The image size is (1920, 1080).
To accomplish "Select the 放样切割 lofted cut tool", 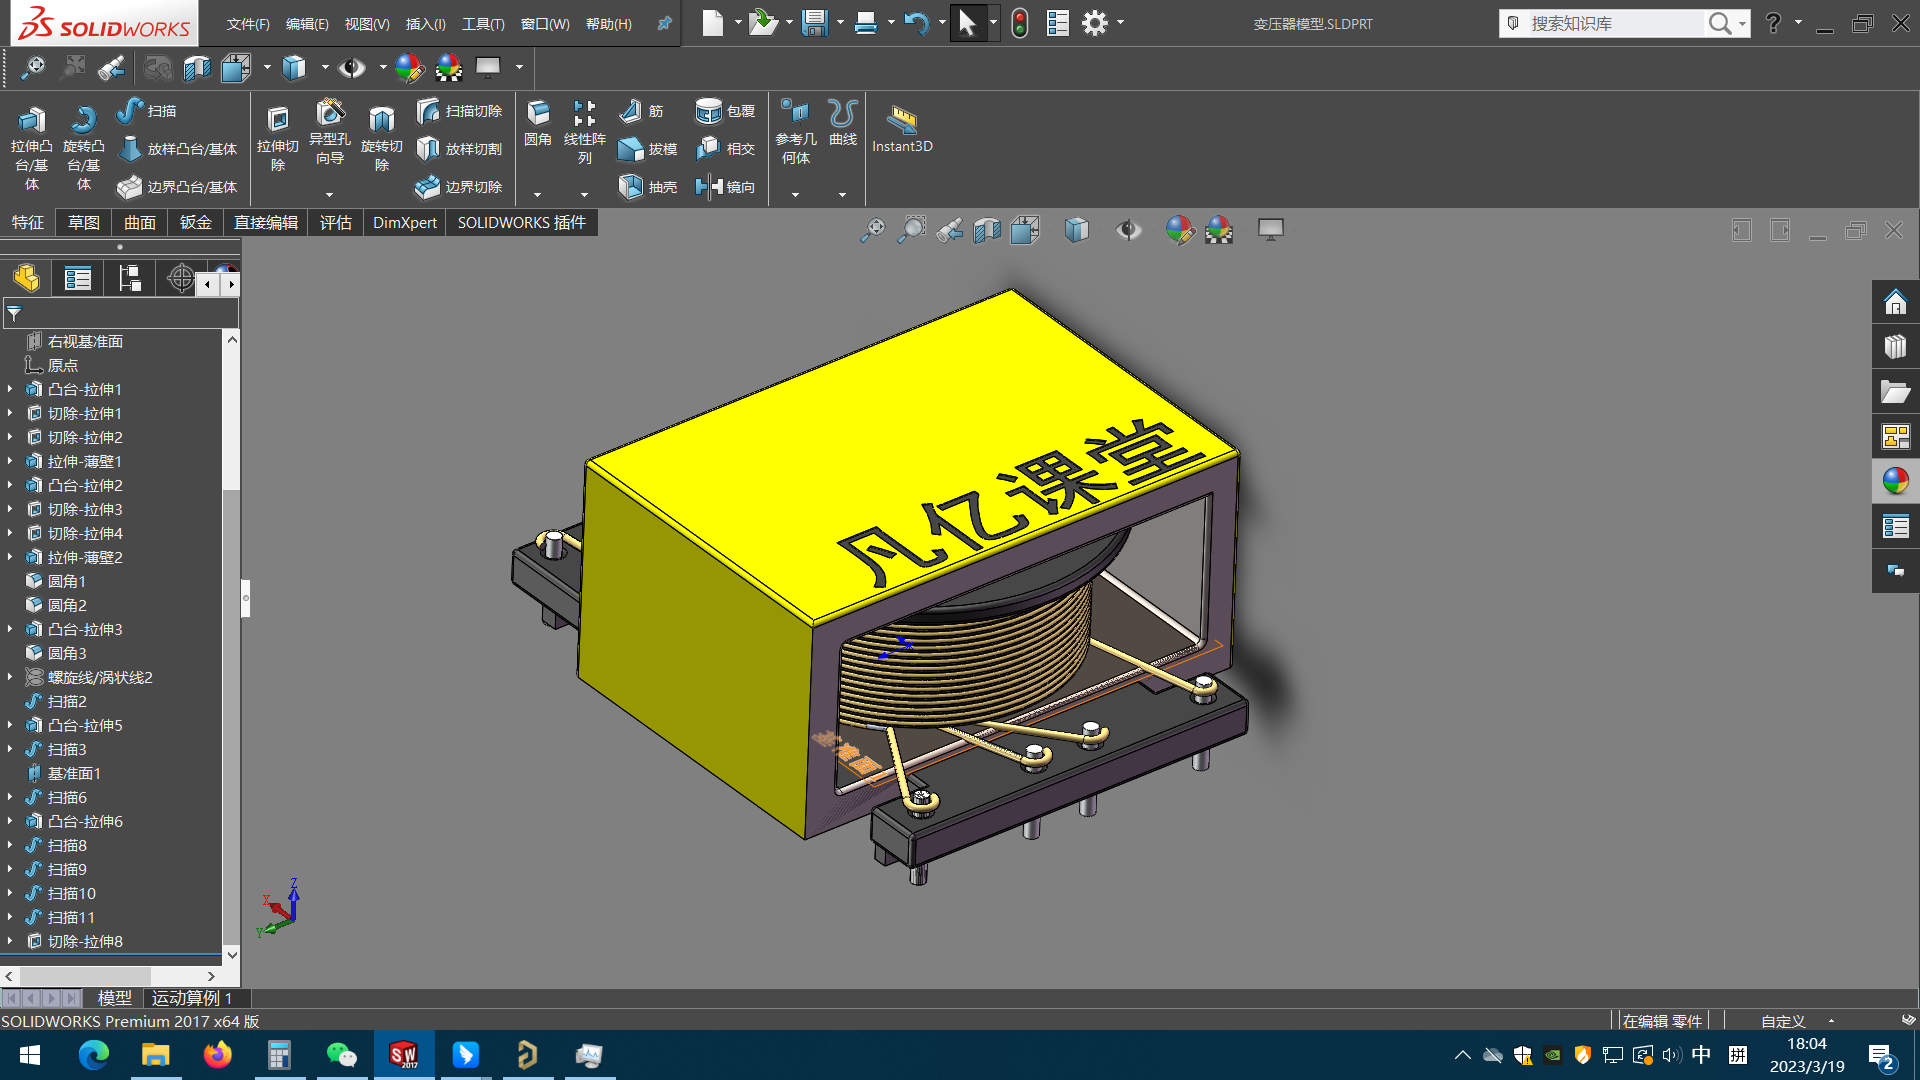I will pos(459,149).
